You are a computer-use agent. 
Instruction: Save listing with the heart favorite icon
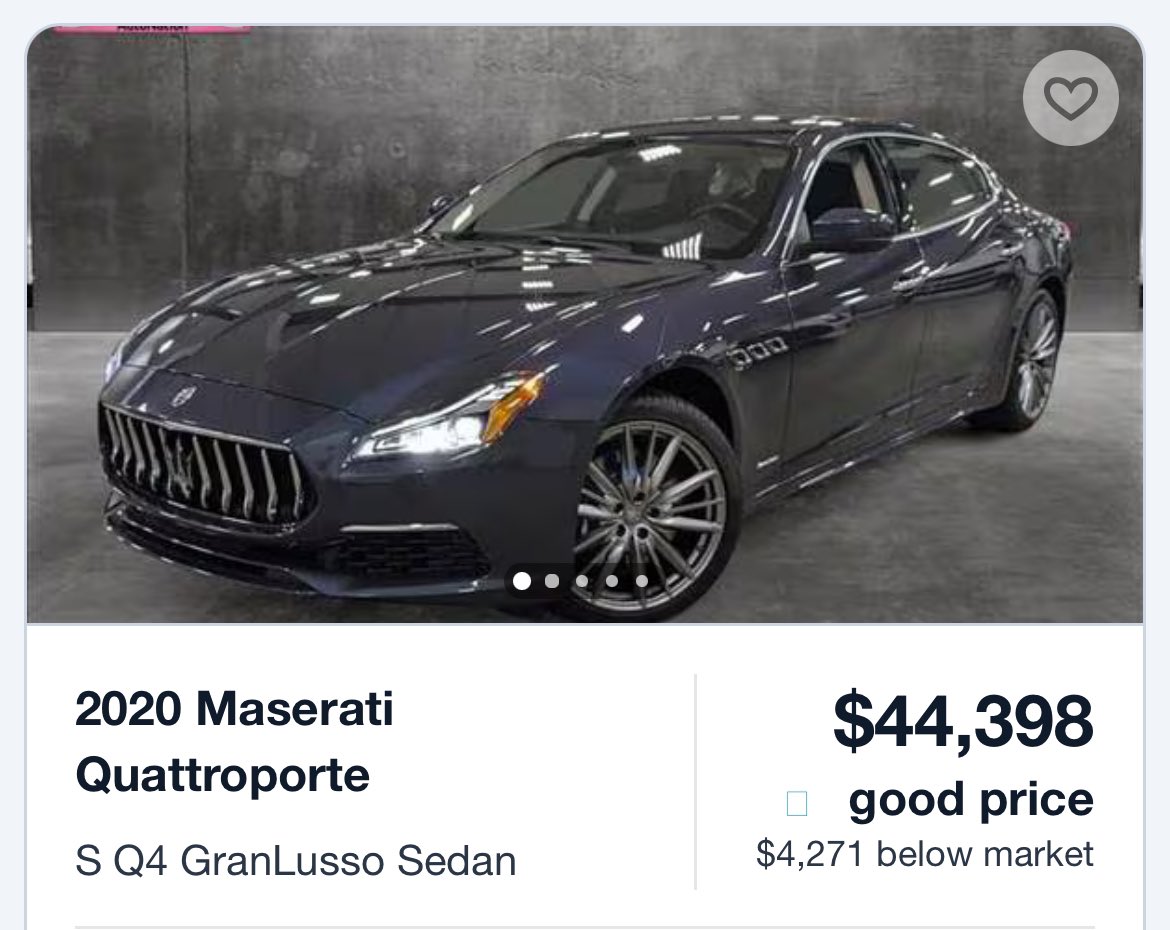tap(1070, 98)
